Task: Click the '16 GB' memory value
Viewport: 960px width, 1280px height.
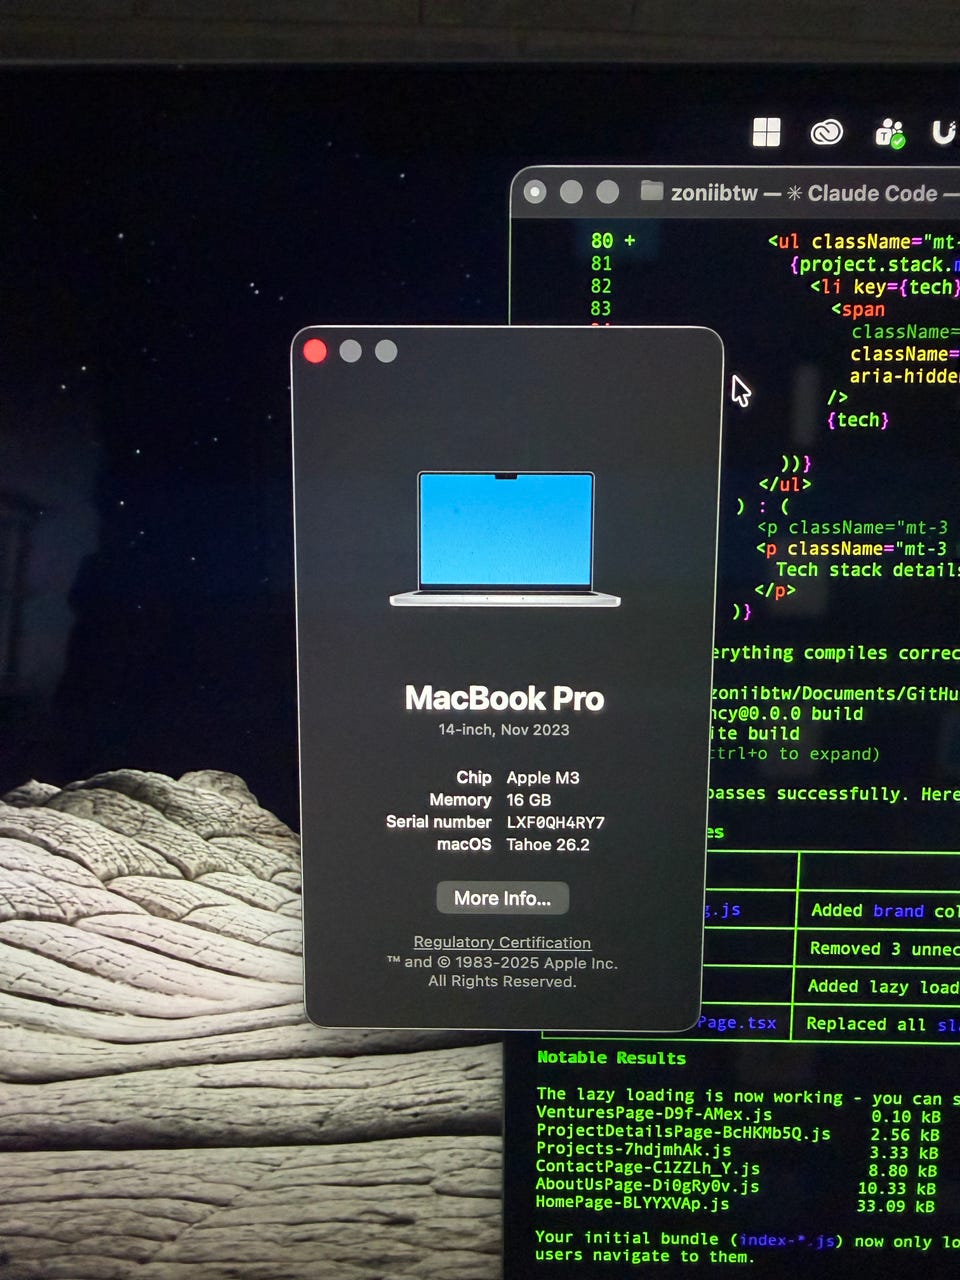Action: point(529,800)
